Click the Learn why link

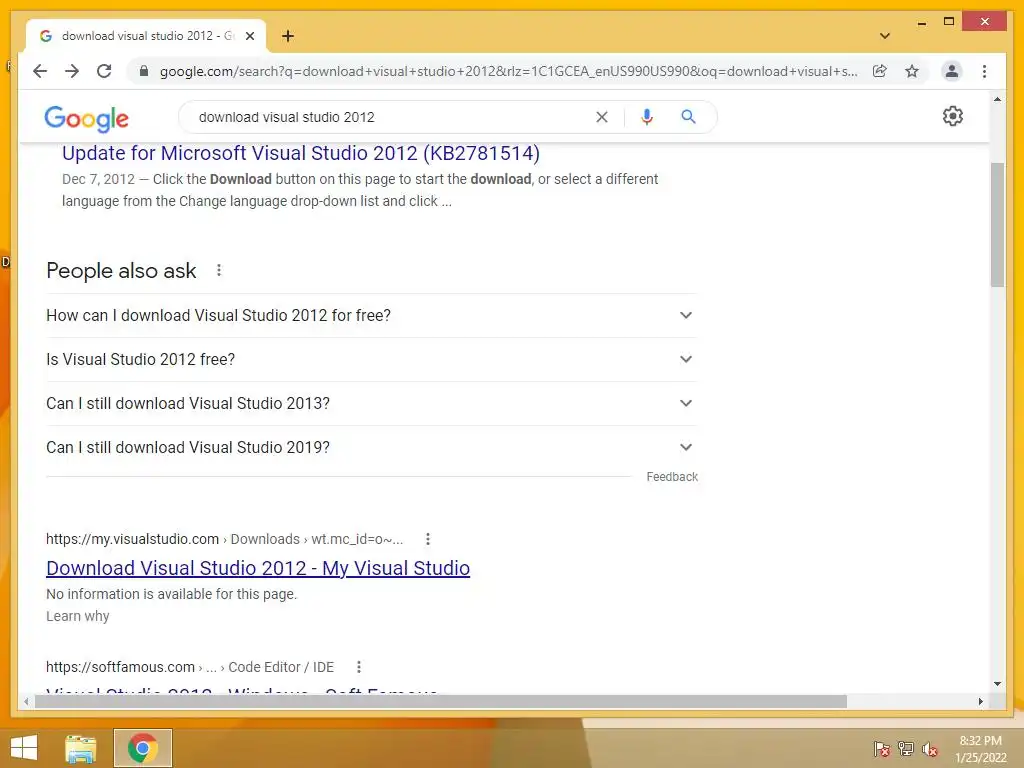point(78,616)
